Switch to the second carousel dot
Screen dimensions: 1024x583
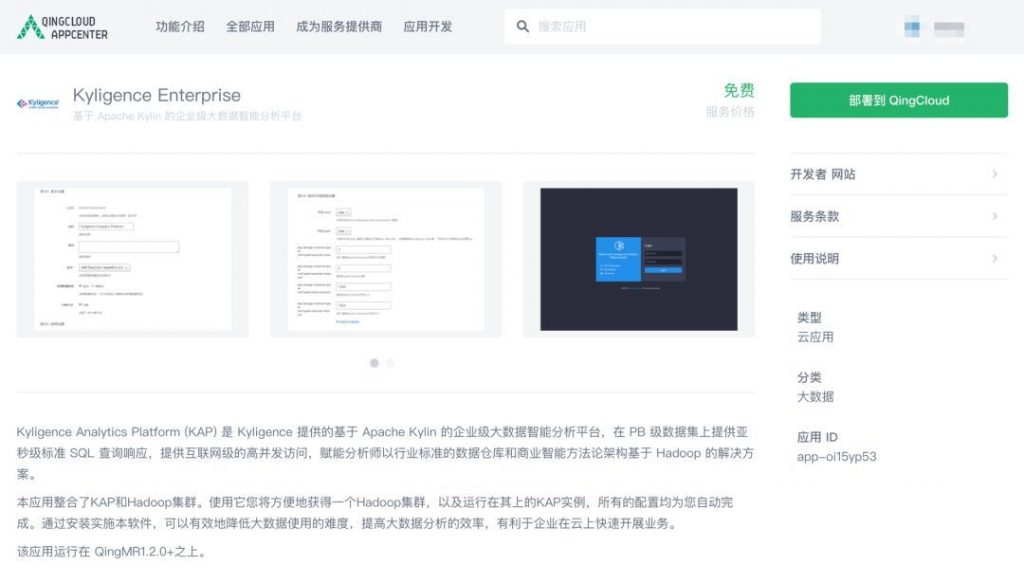coord(390,363)
